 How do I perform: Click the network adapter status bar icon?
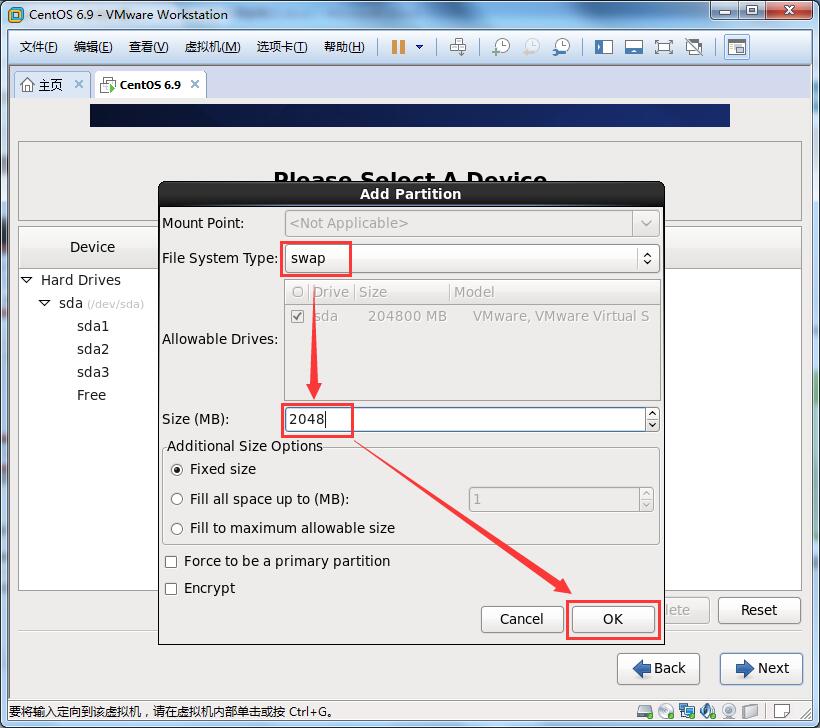[x=687, y=711]
